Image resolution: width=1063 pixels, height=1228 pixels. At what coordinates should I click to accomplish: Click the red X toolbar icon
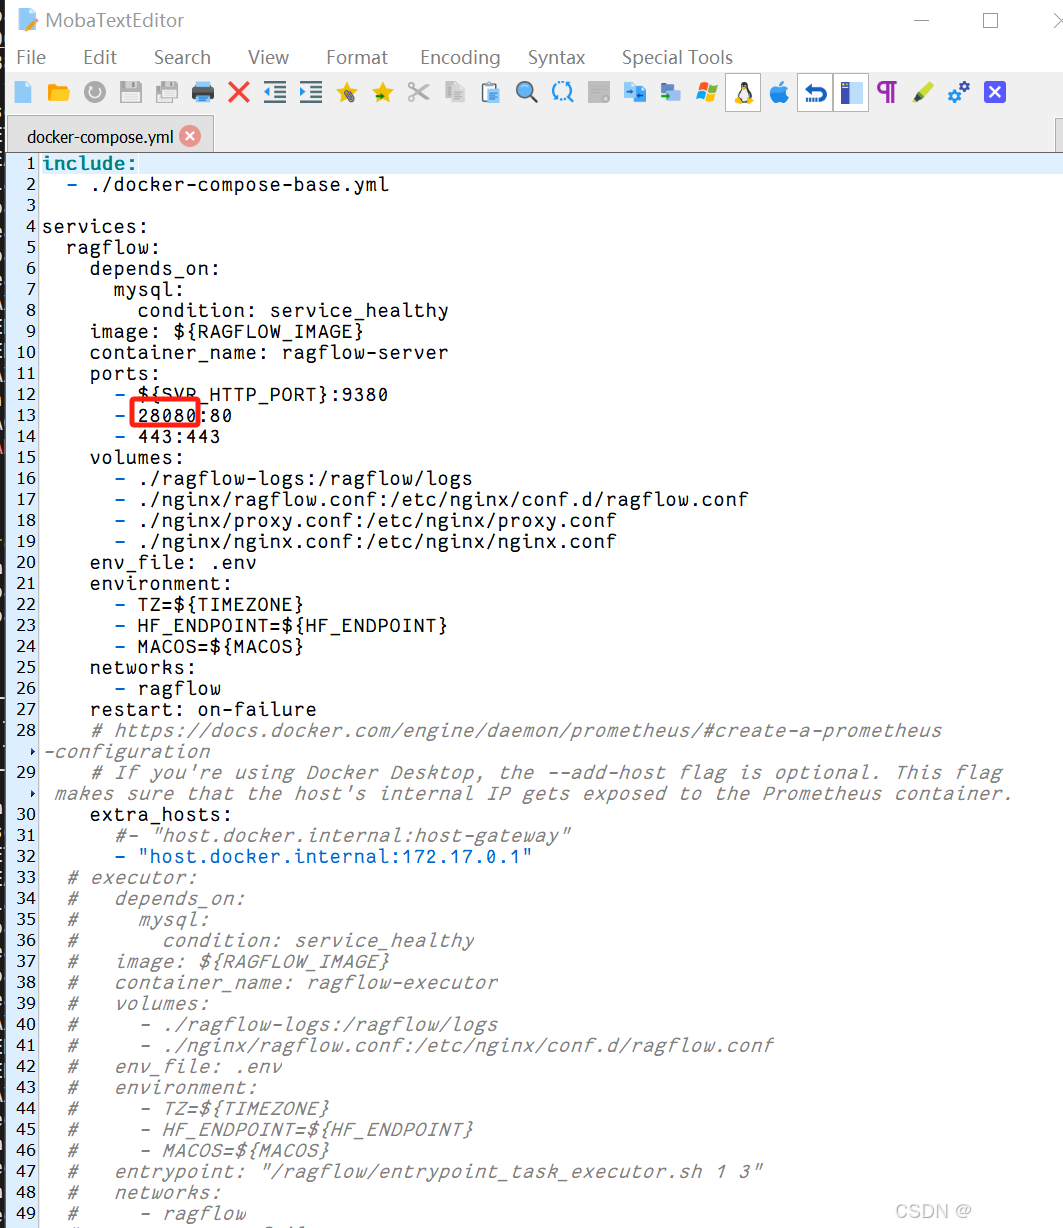(x=239, y=93)
